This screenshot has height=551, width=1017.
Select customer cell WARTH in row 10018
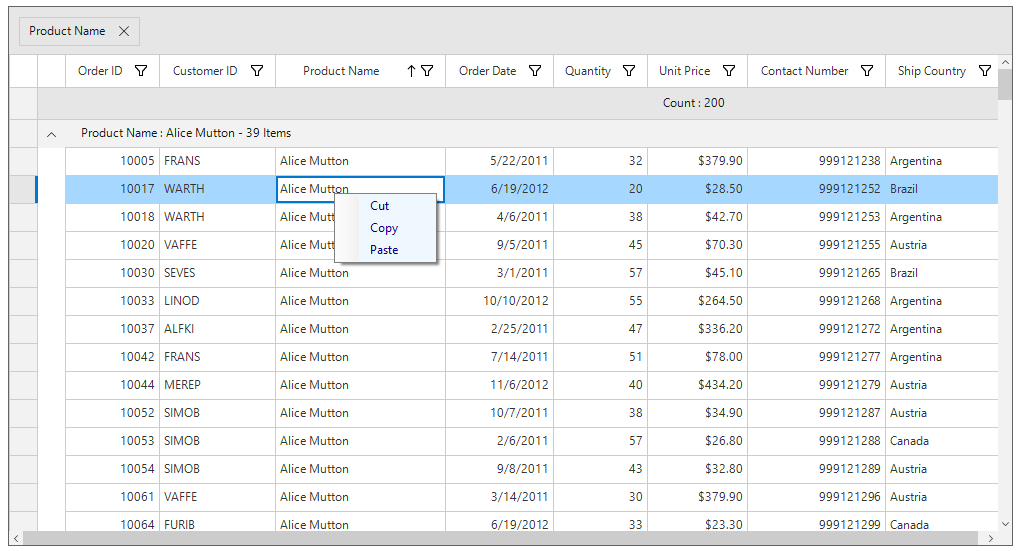217,217
